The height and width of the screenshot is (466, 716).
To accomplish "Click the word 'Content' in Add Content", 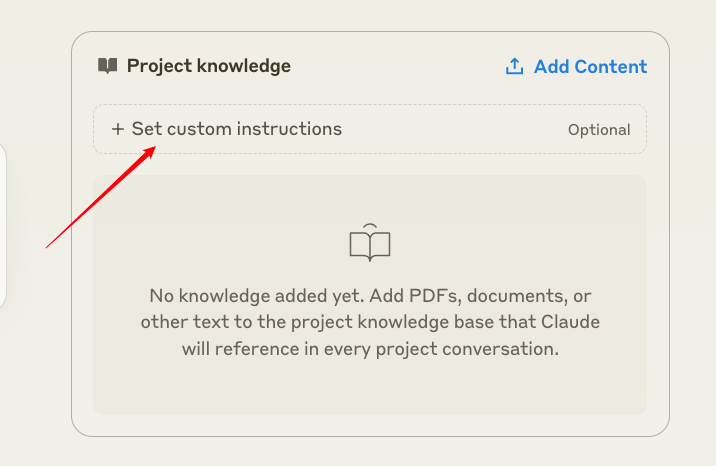I will click(610, 67).
